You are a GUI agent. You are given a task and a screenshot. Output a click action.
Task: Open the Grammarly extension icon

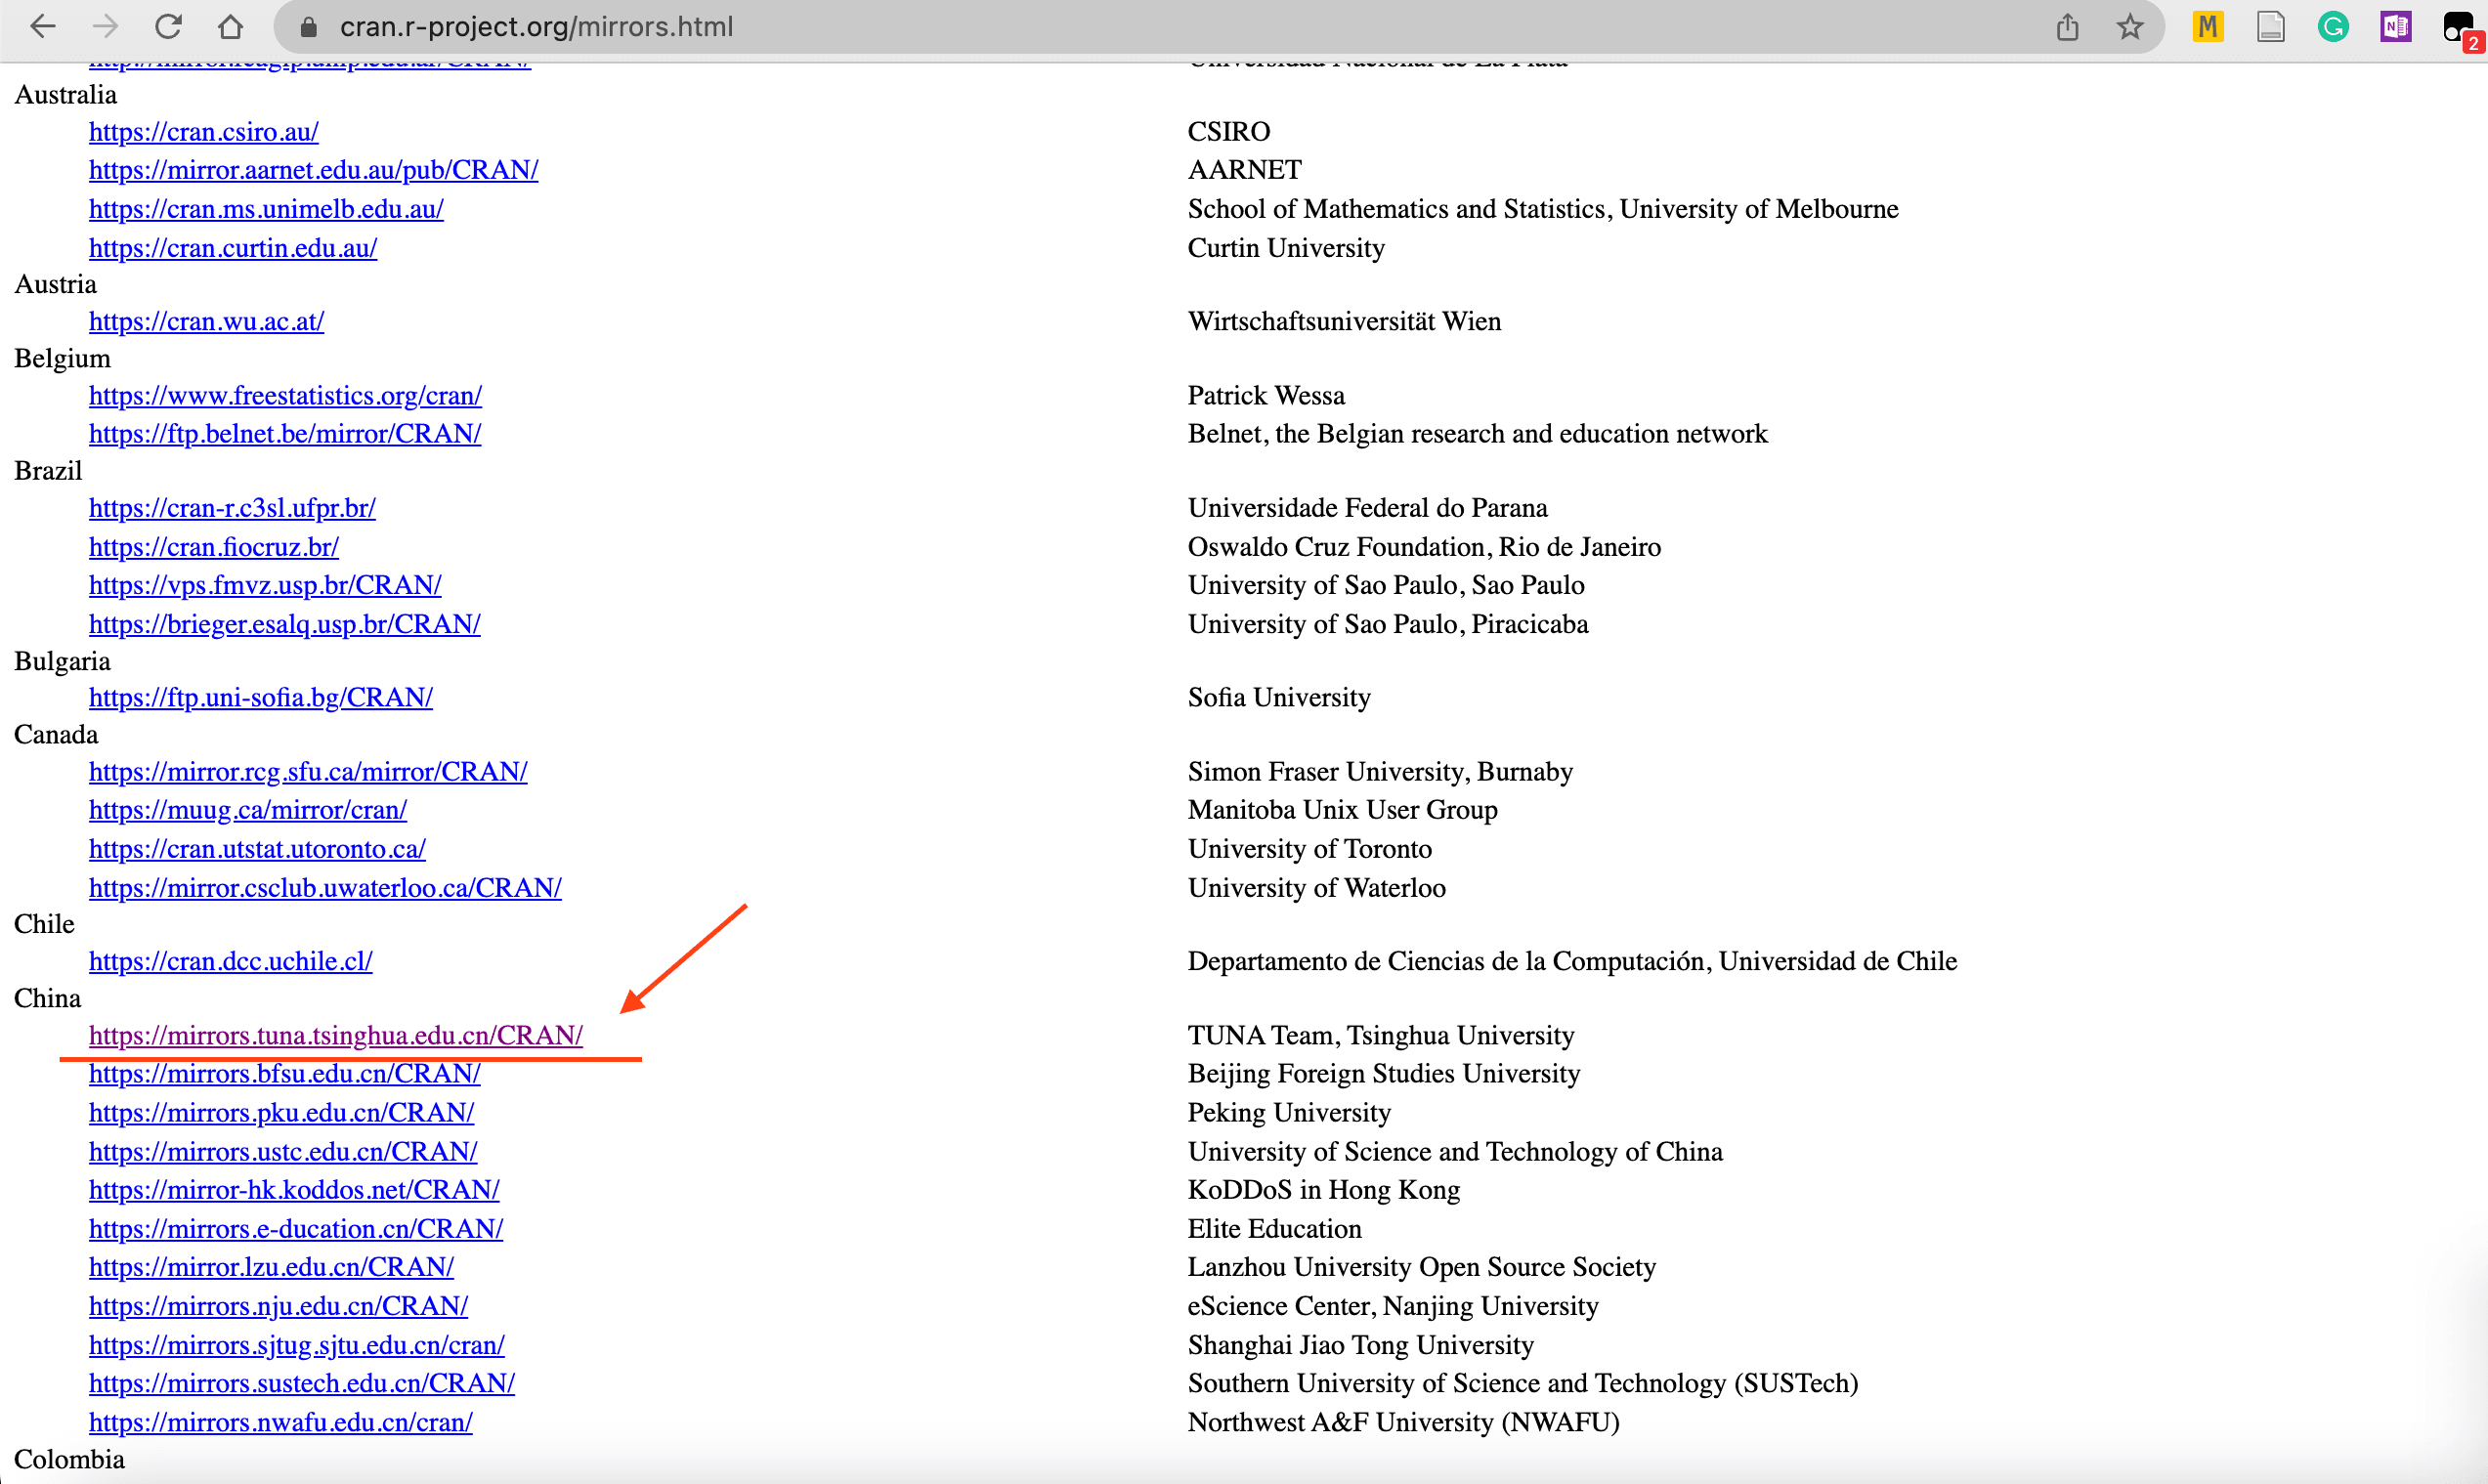pyautogui.click(x=2333, y=26)
